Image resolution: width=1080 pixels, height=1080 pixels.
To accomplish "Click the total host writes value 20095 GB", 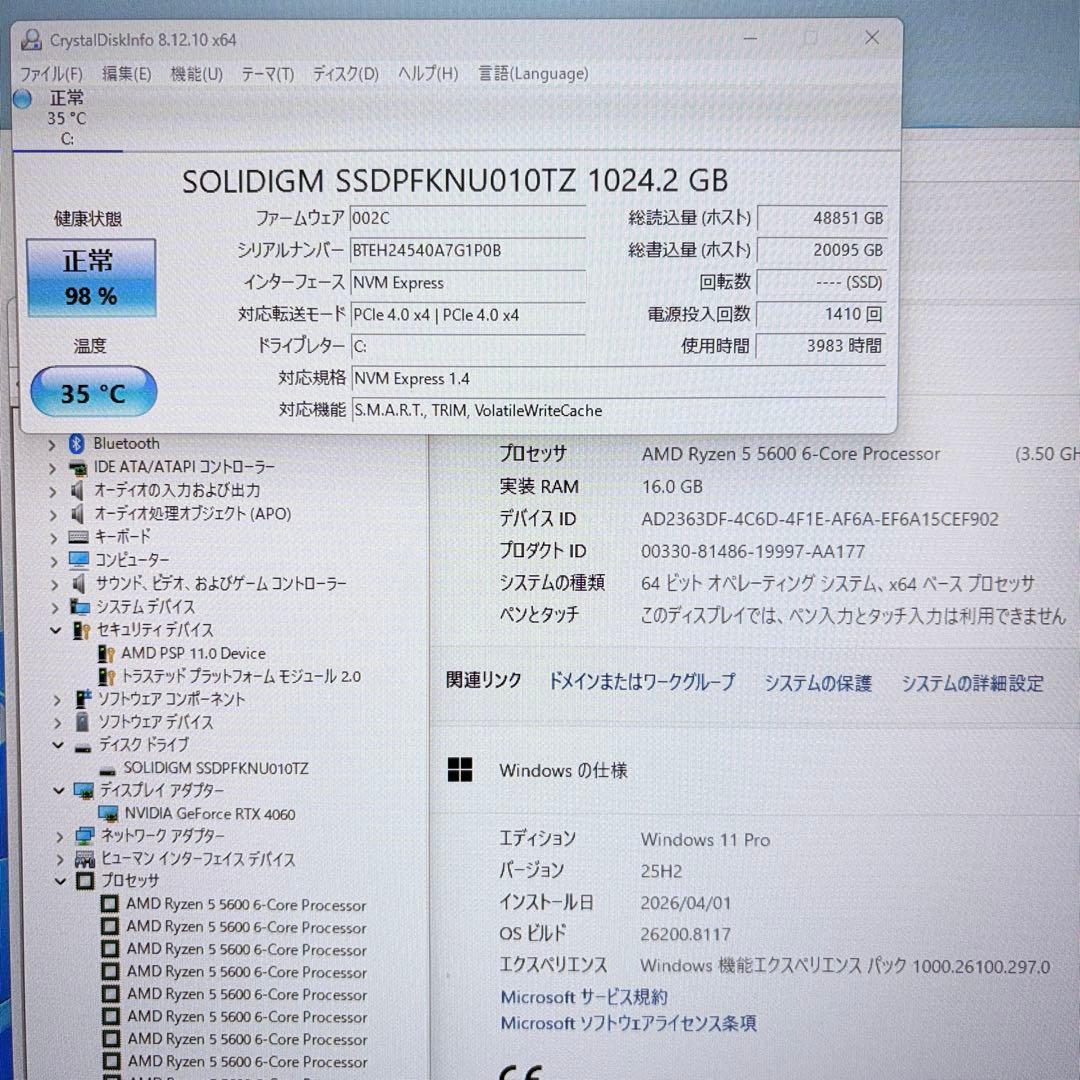I will coord(822,250).
